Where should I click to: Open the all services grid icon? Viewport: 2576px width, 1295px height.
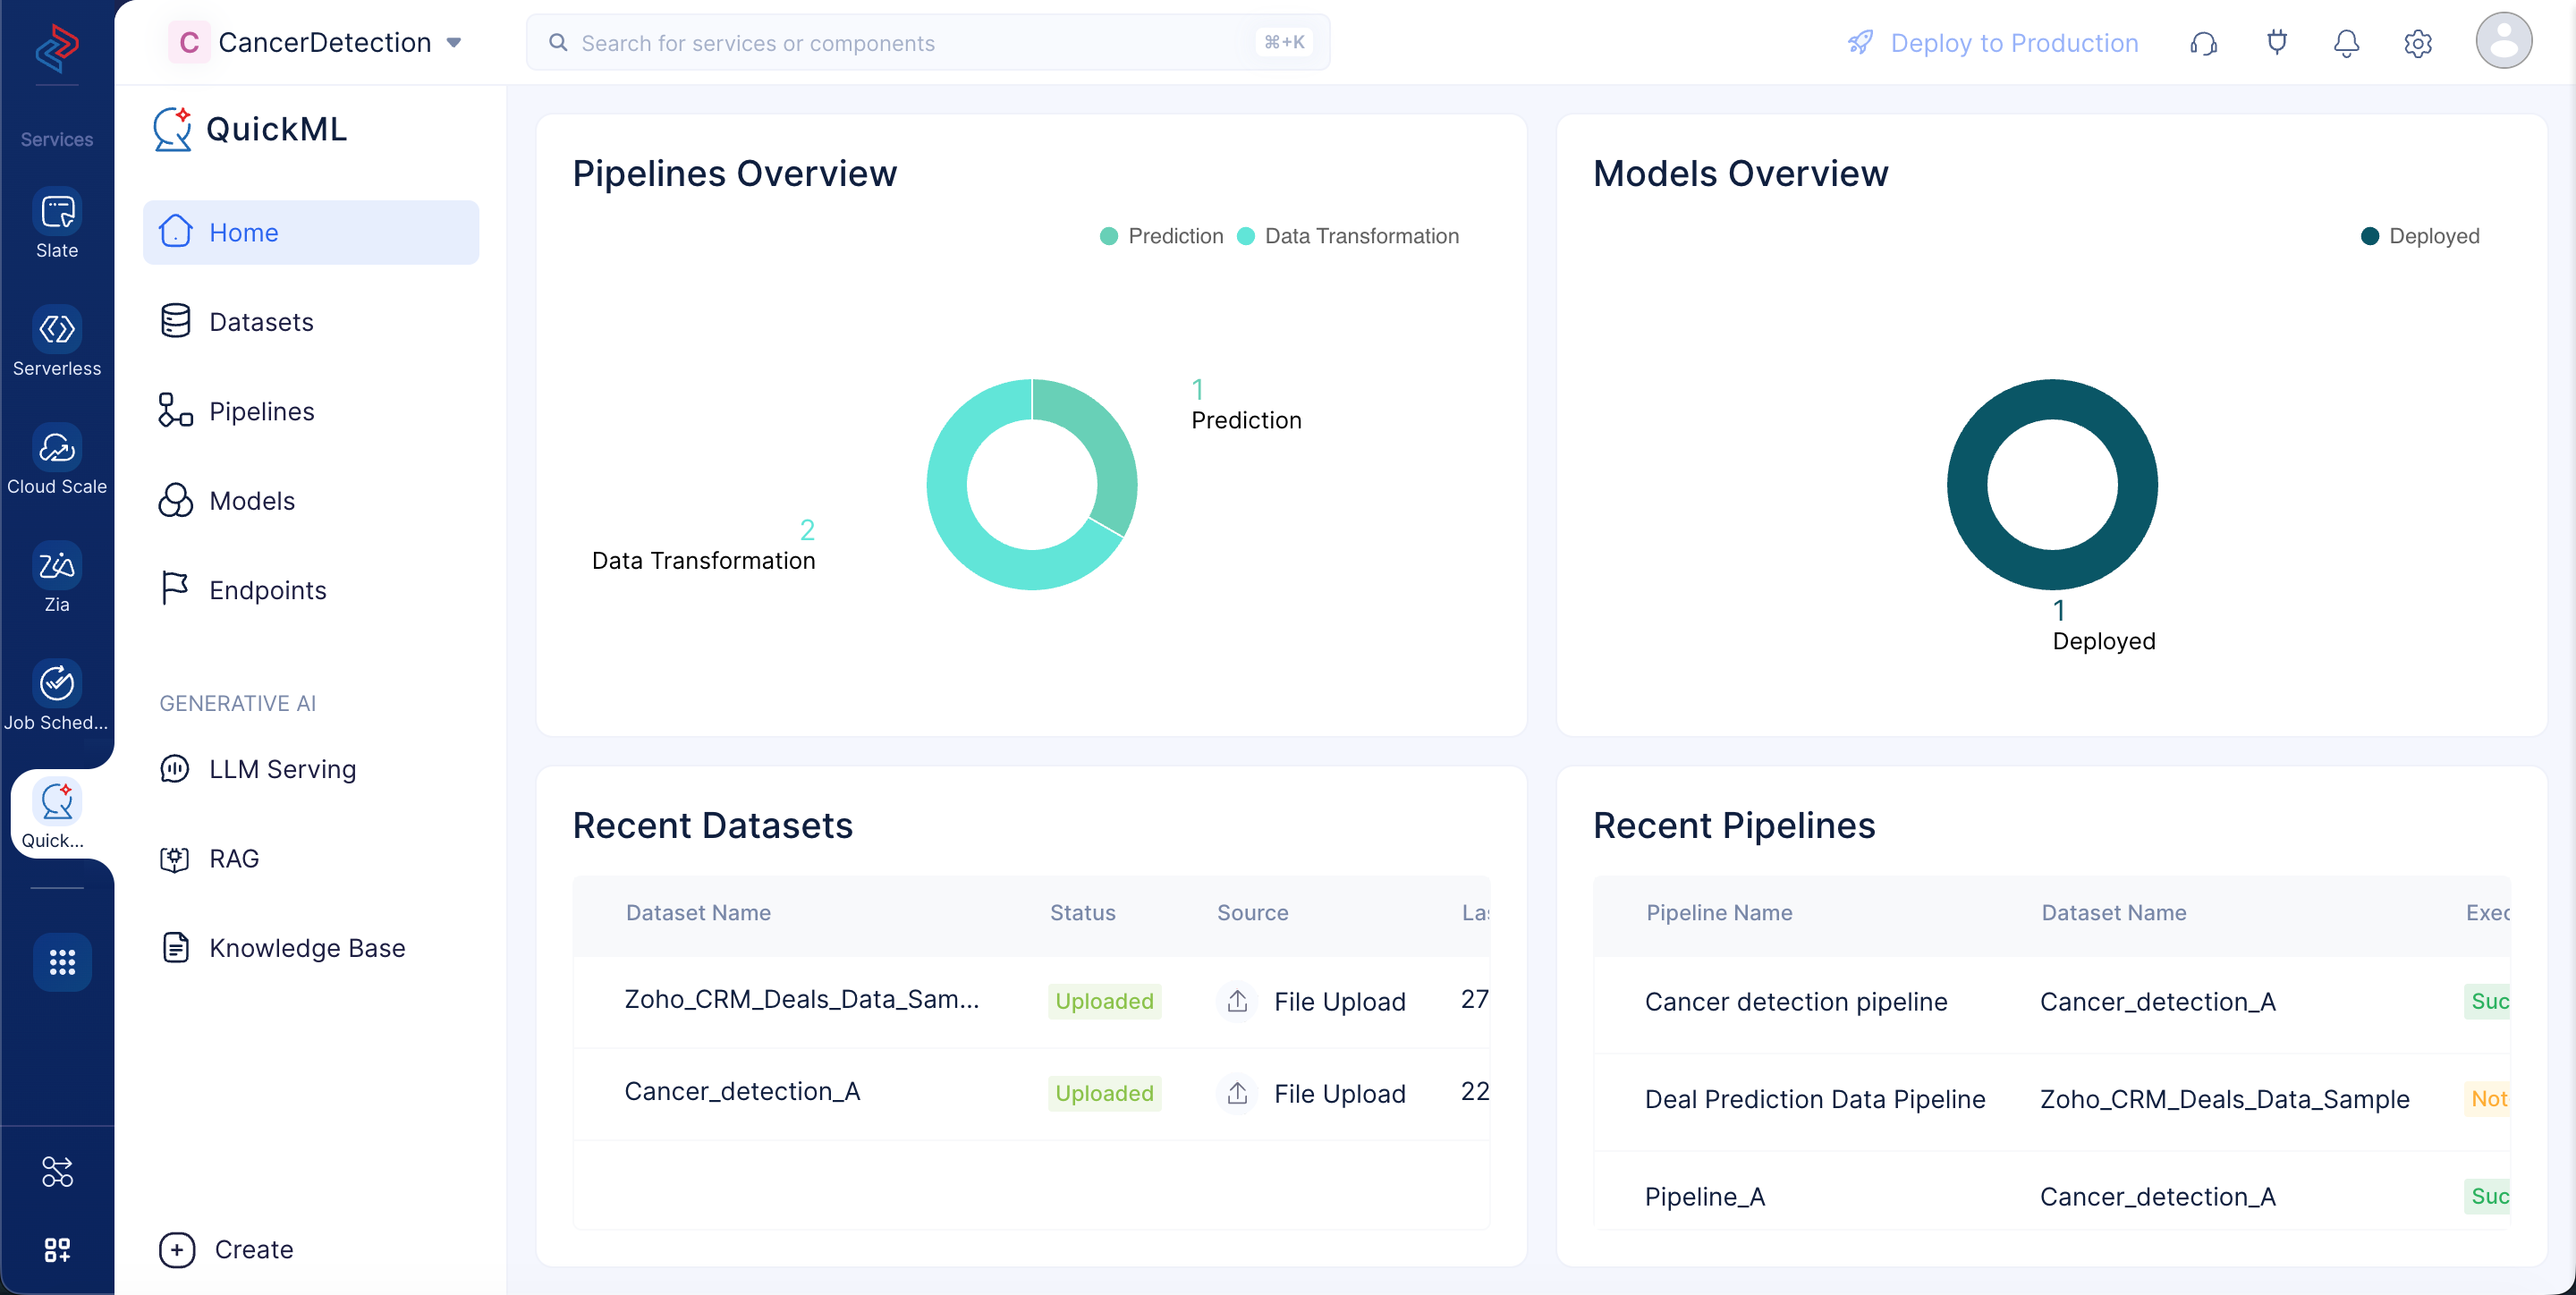[x=62, y=962]
